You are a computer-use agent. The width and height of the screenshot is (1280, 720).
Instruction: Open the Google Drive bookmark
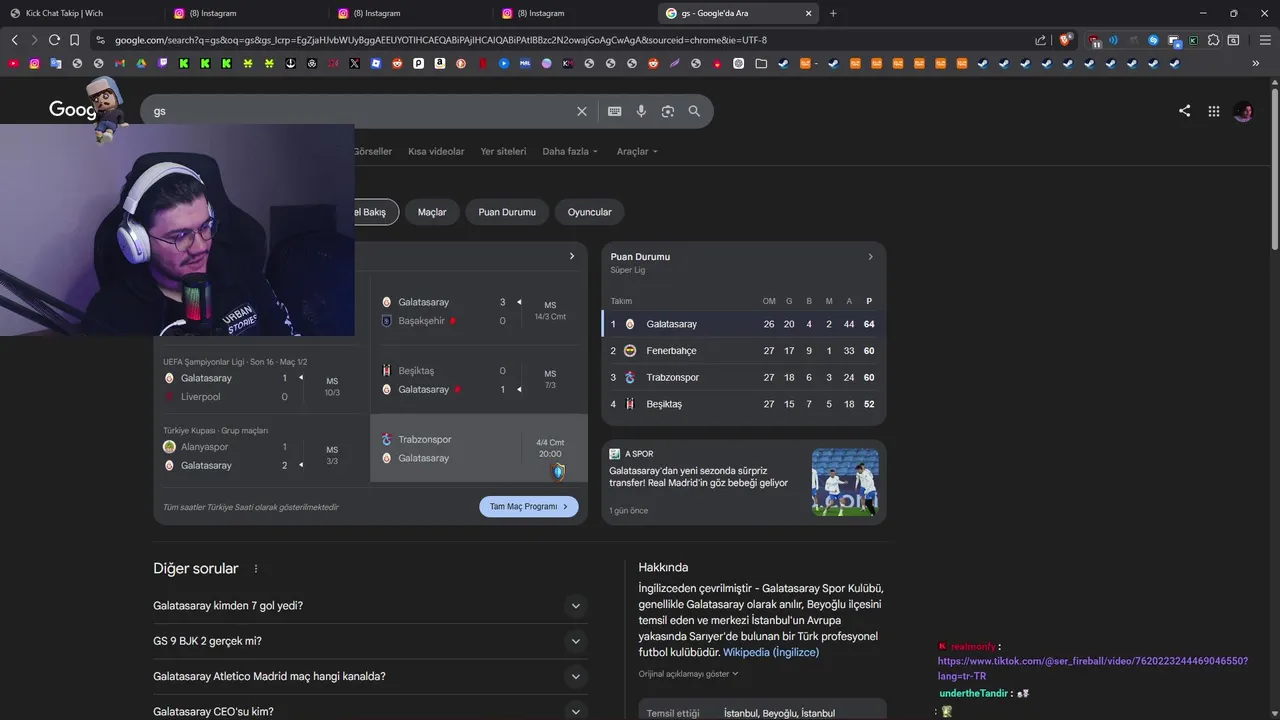[x=141, y=63]
